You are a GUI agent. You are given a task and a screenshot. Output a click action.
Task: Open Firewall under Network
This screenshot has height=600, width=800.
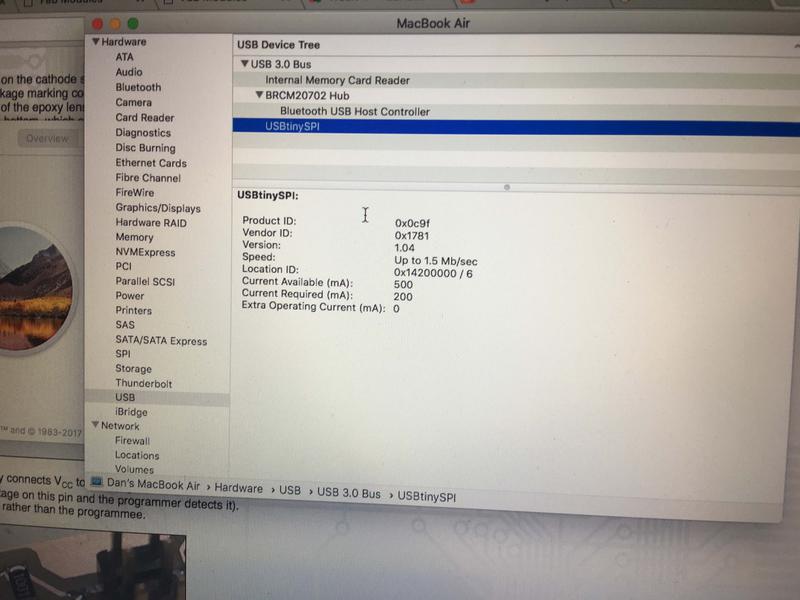point(132,440)
